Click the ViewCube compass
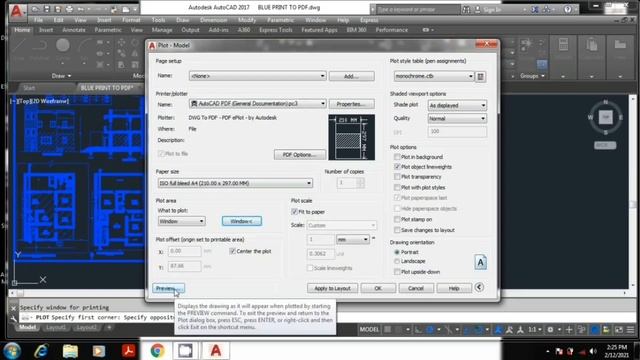 coord(606,117)
